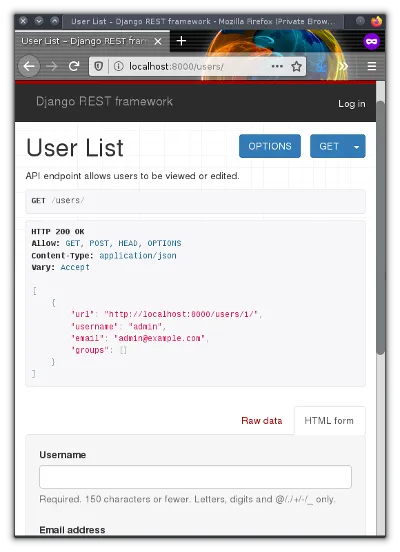Expand the GET format dropdown caret
Screen dimensions: 400x552
tap(357, 146)
